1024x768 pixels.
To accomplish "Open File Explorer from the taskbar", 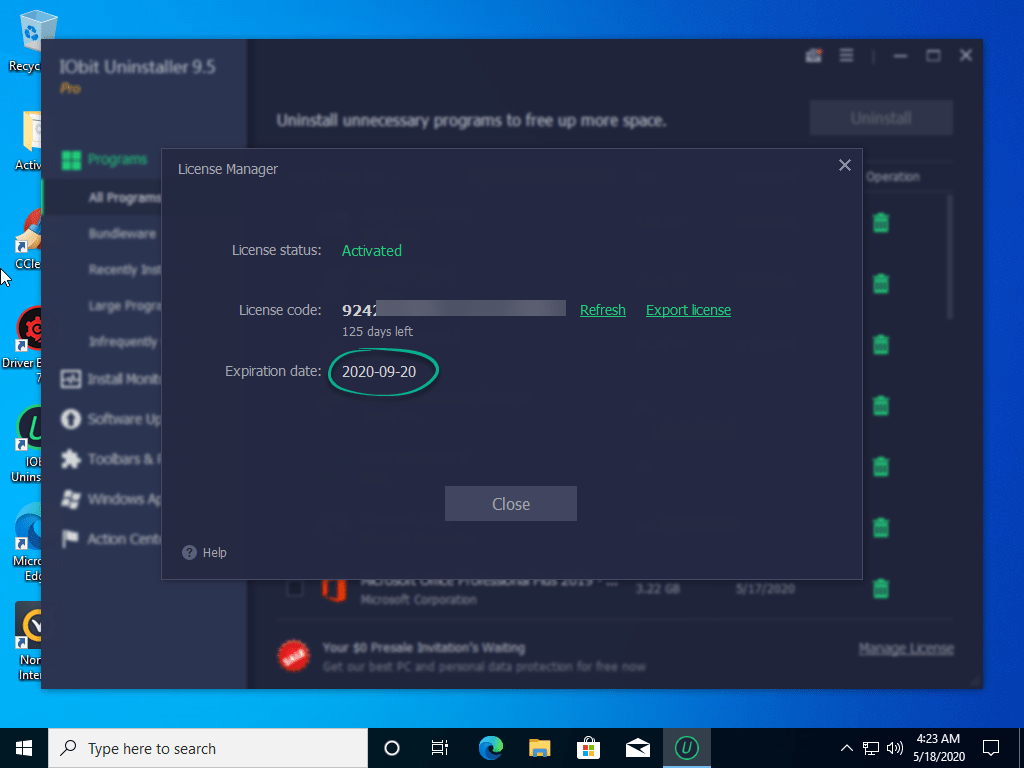I will coord(539,748).
